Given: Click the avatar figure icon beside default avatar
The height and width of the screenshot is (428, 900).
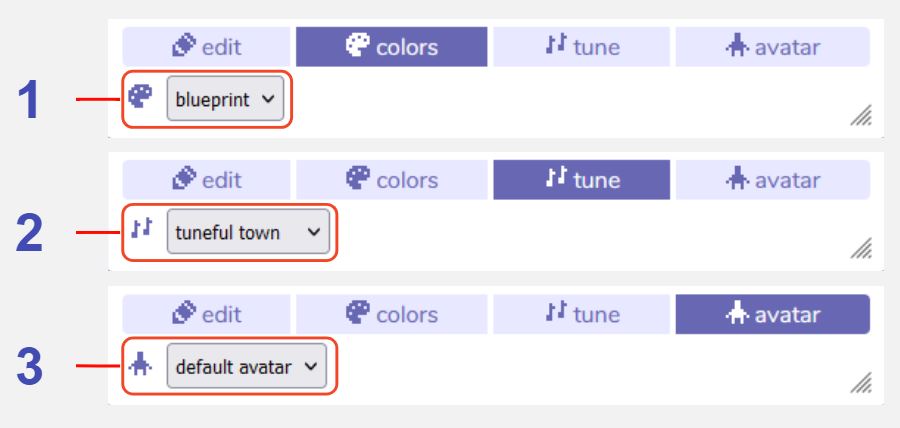Looking at the screenshot, I should 141,366.
